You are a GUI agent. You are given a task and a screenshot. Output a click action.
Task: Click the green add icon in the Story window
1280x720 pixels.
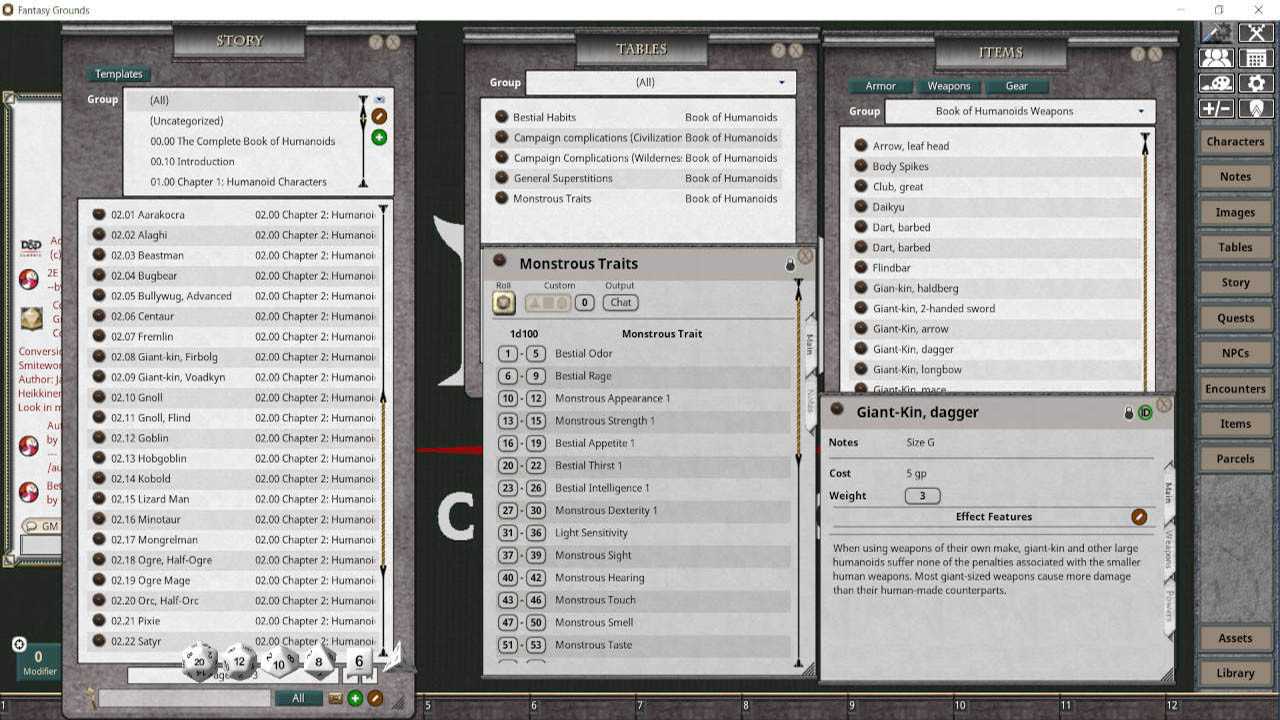click(x=378, y=137)
